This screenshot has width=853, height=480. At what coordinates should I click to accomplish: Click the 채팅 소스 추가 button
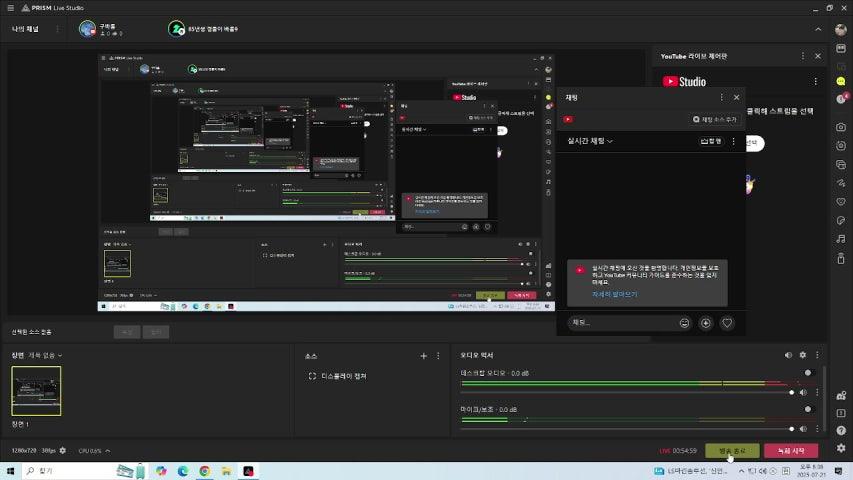[714, 119]
